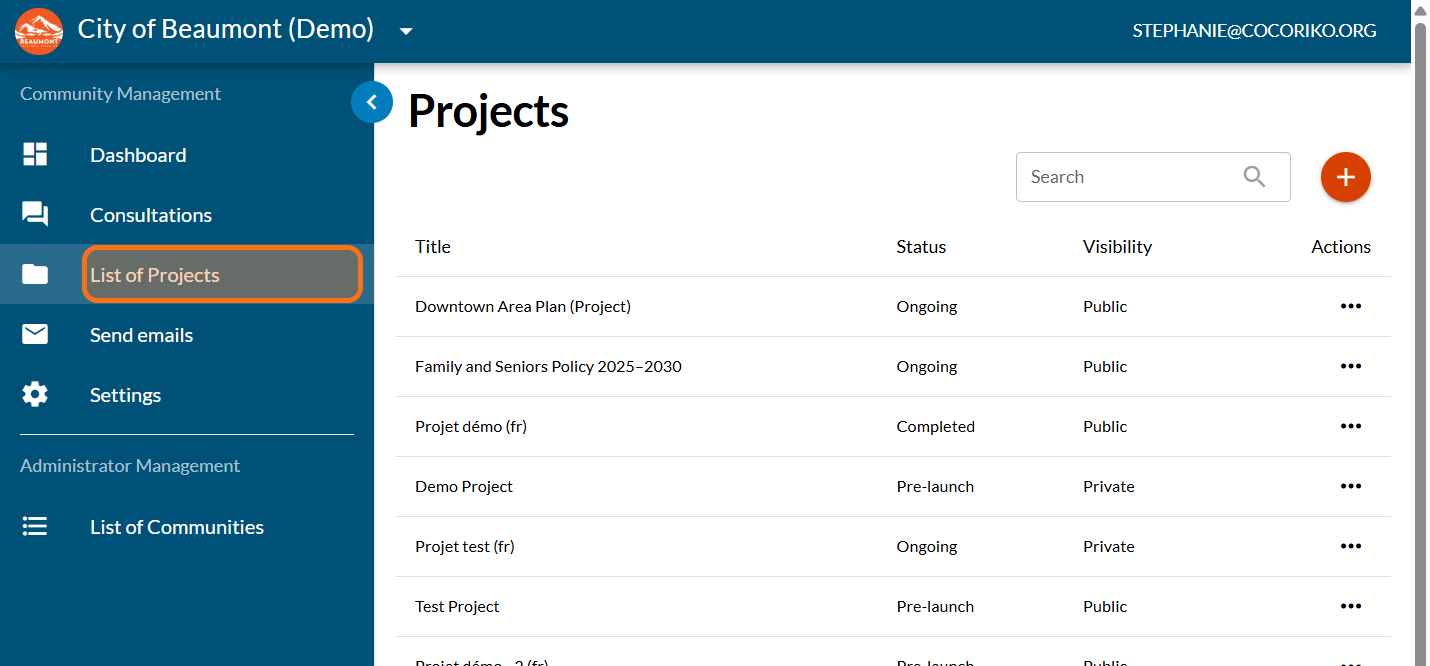Click the stephanie@cocoriko.org account label
The image size is (1430, 666).
click(x=1254, y=31)
